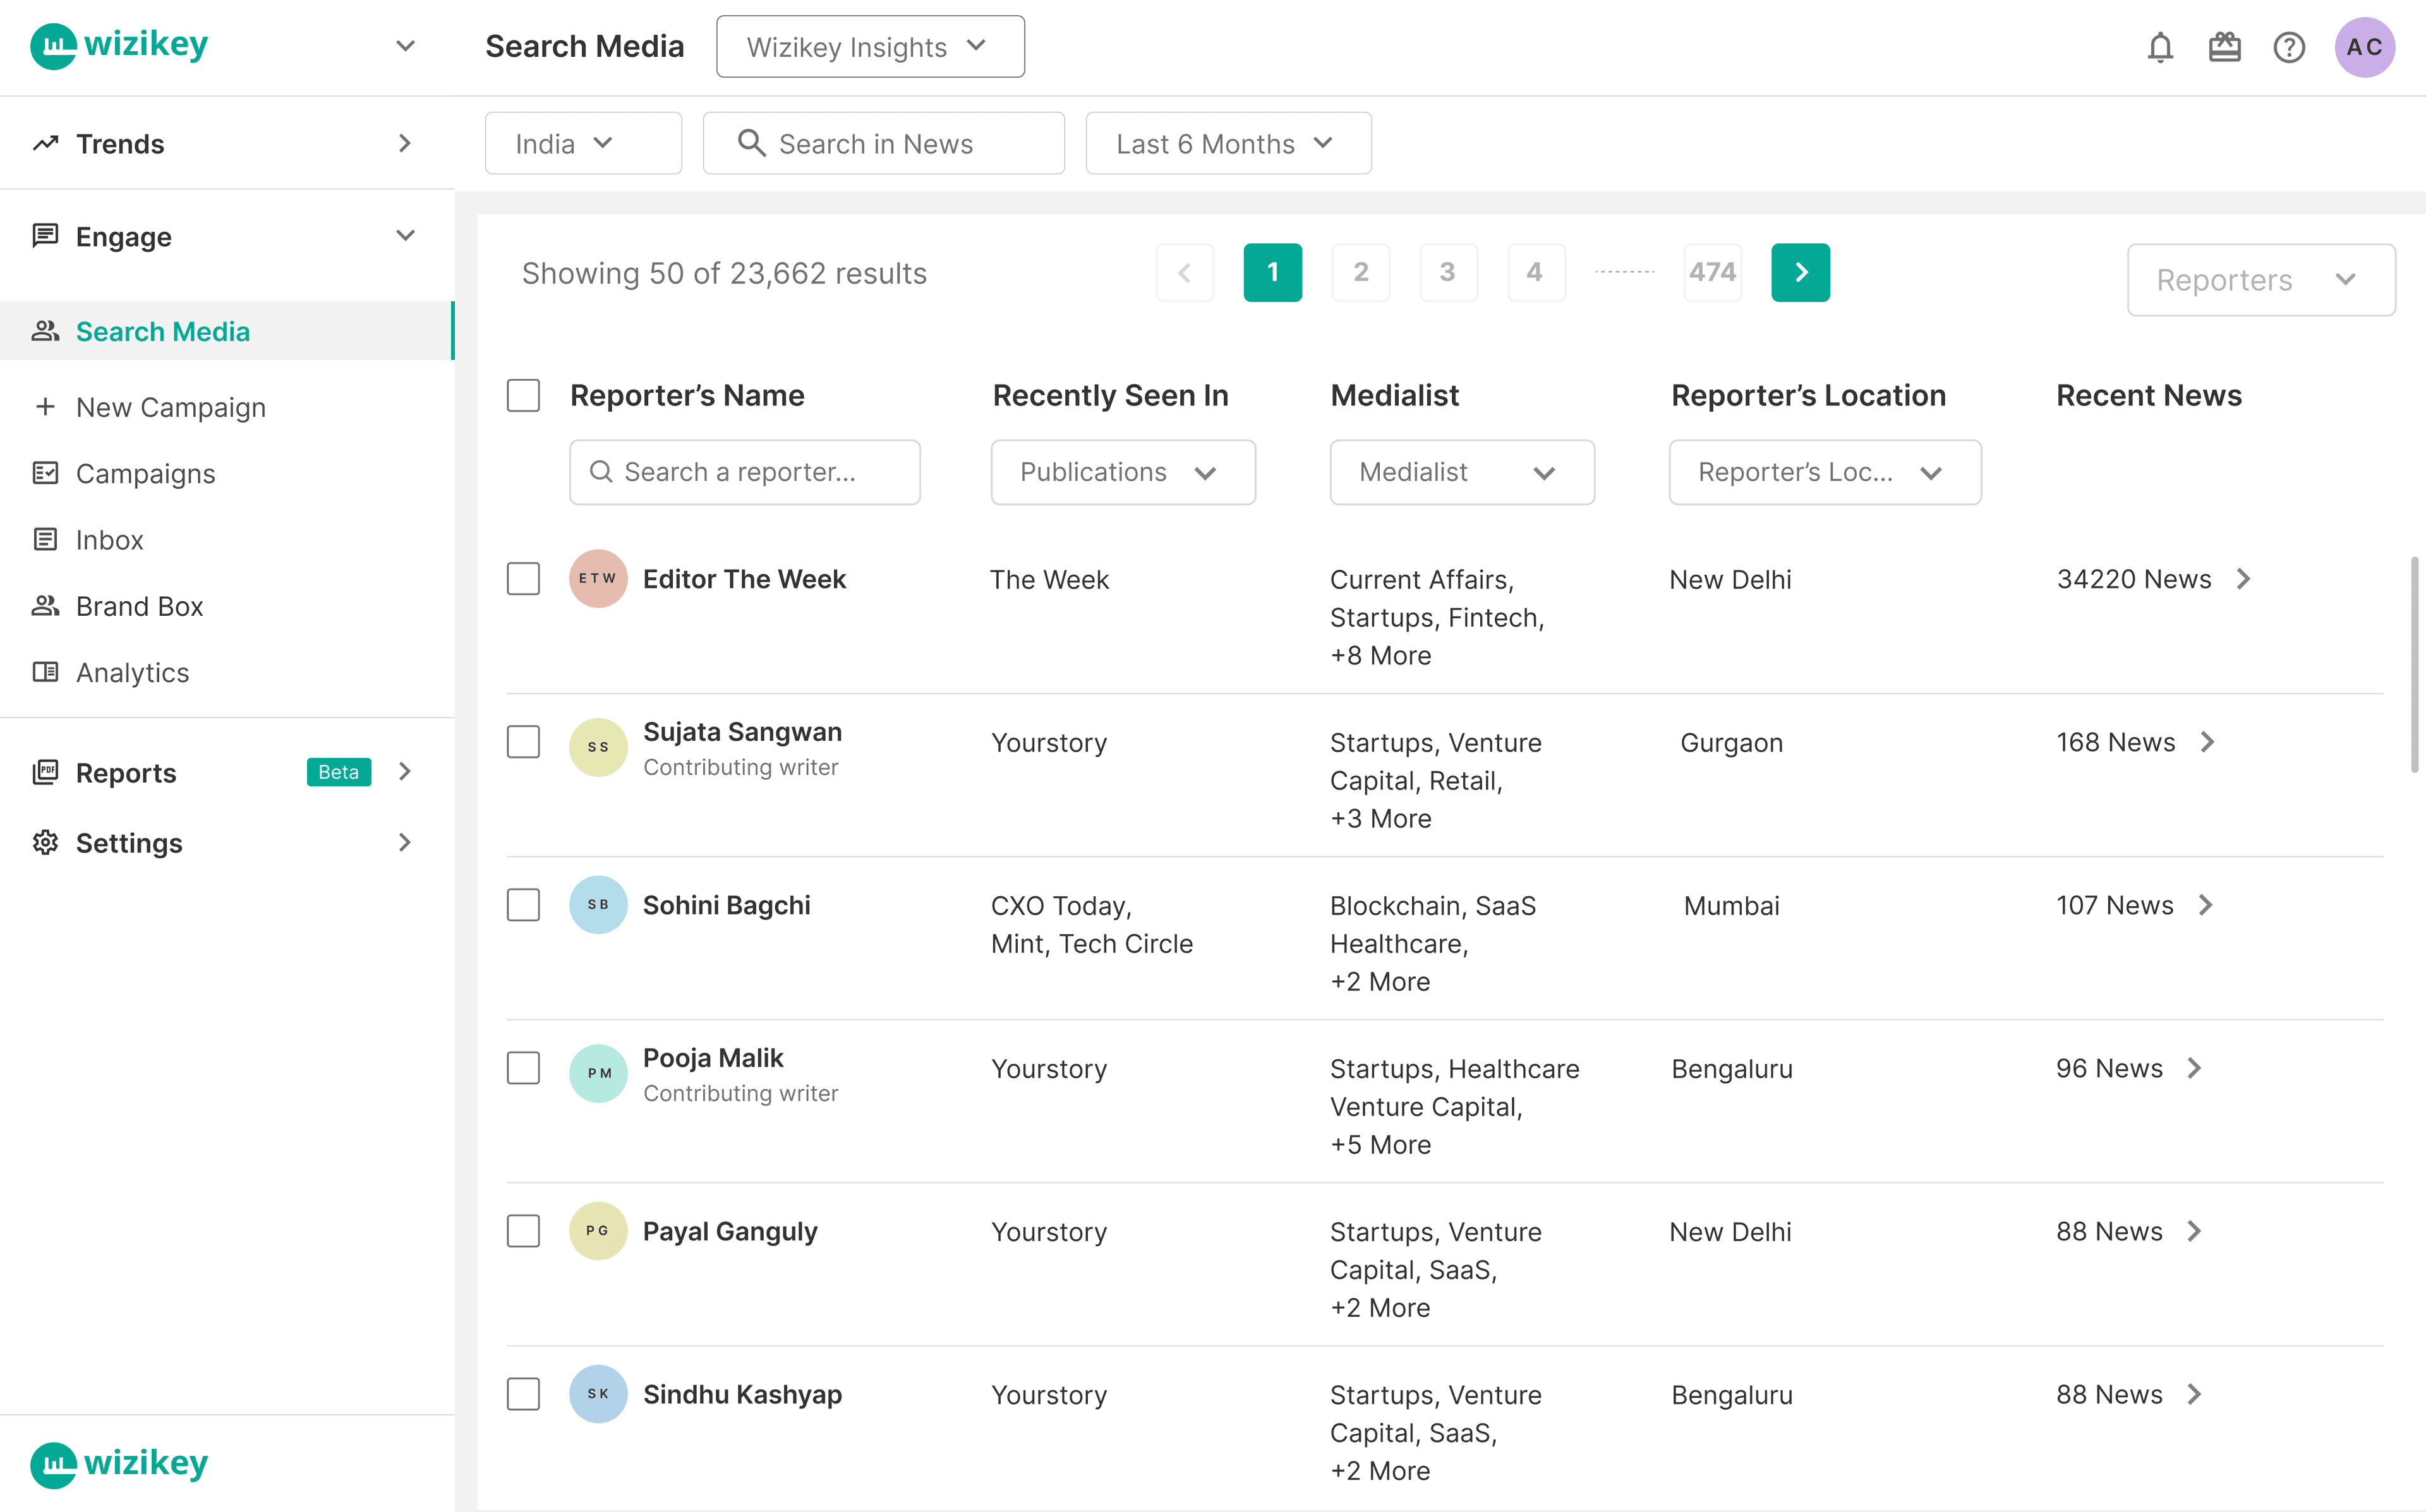
Task: Click the AC profile avatar
Action: coord(2364,47)
